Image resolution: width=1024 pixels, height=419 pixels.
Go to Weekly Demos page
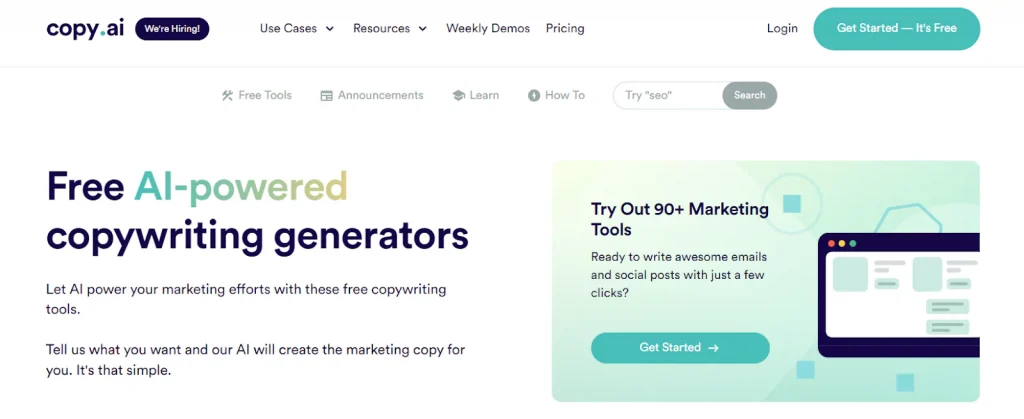[488, 29]
